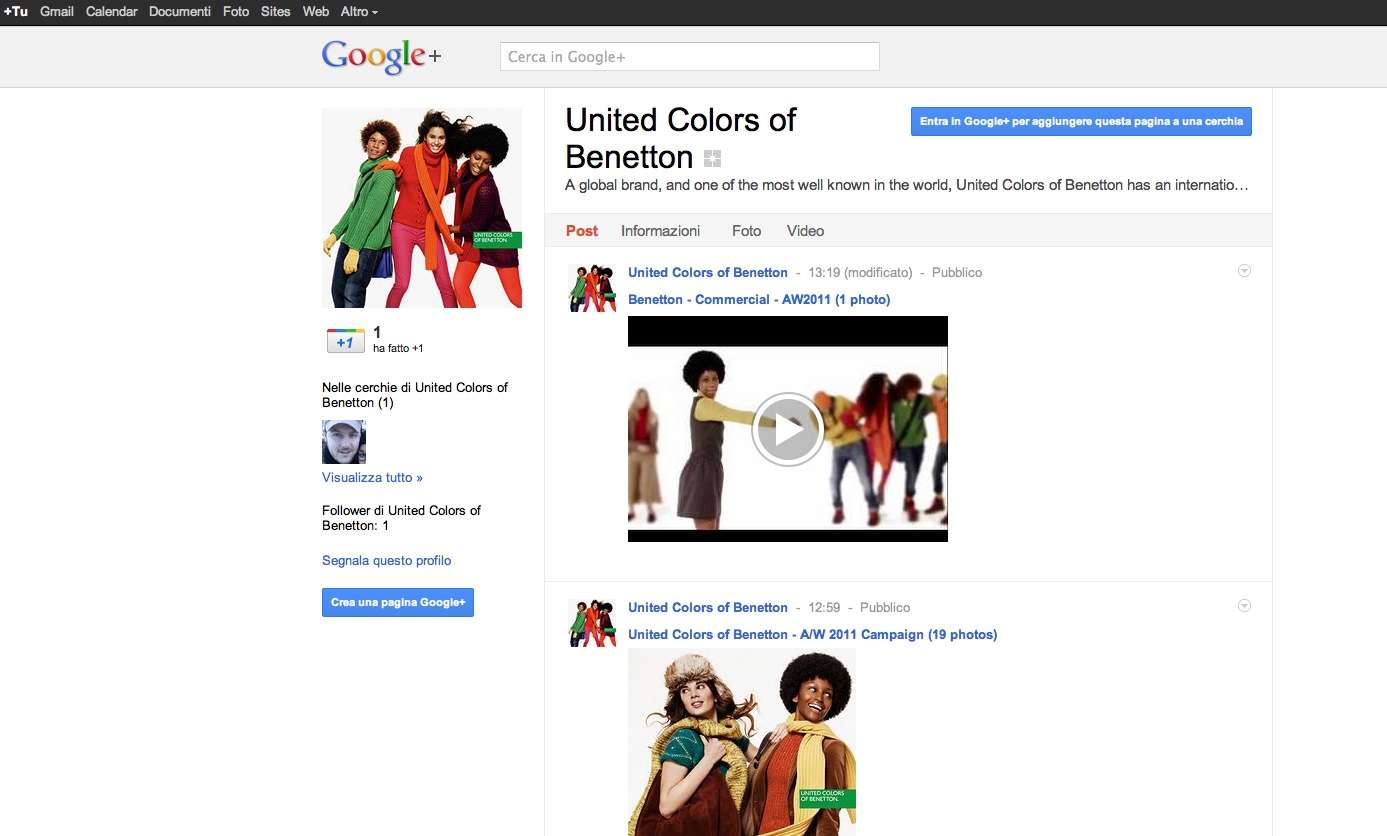
Task: Play the Benetton Commercial AW2011 video
Action: point(787,429)
